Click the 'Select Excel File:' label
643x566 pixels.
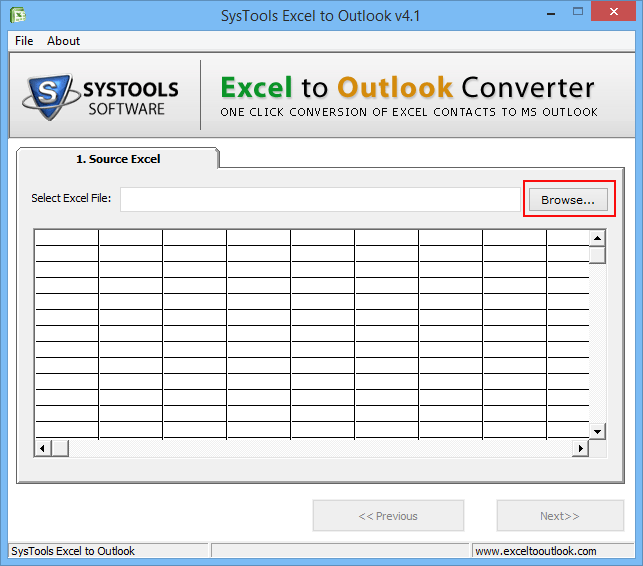click(71, 198)
